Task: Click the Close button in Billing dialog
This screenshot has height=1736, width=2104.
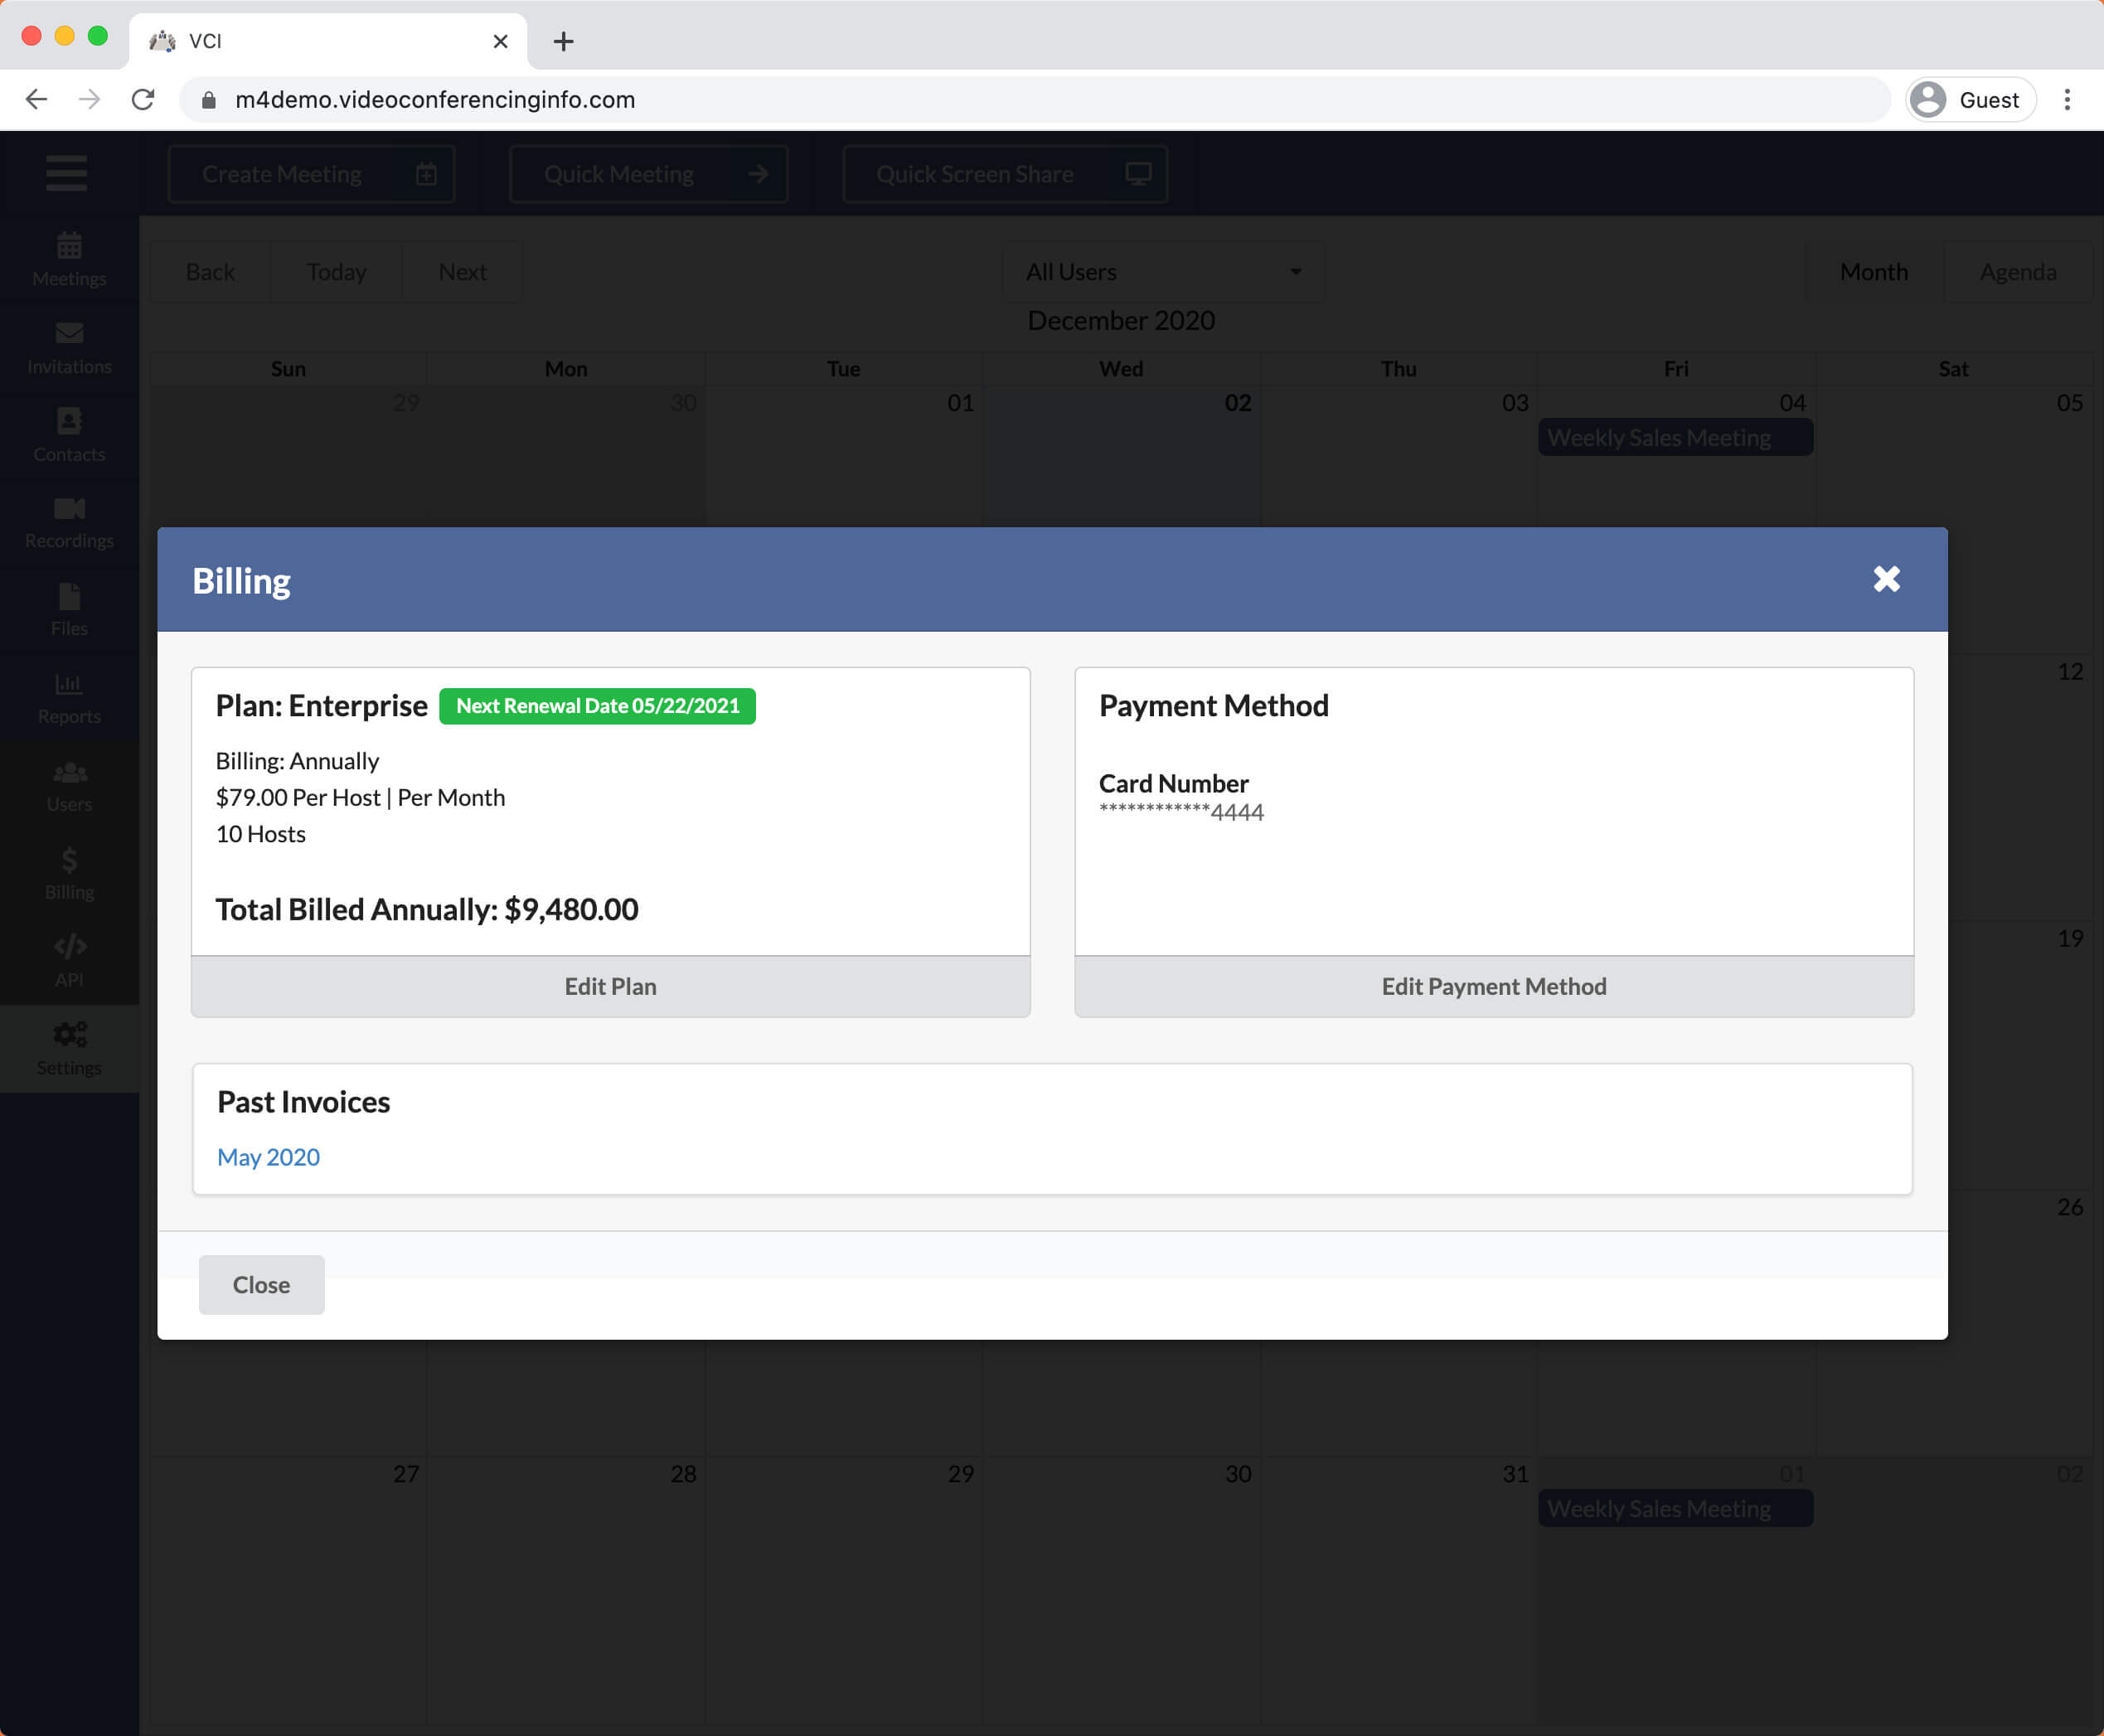Action: [x=261, y=1284]
